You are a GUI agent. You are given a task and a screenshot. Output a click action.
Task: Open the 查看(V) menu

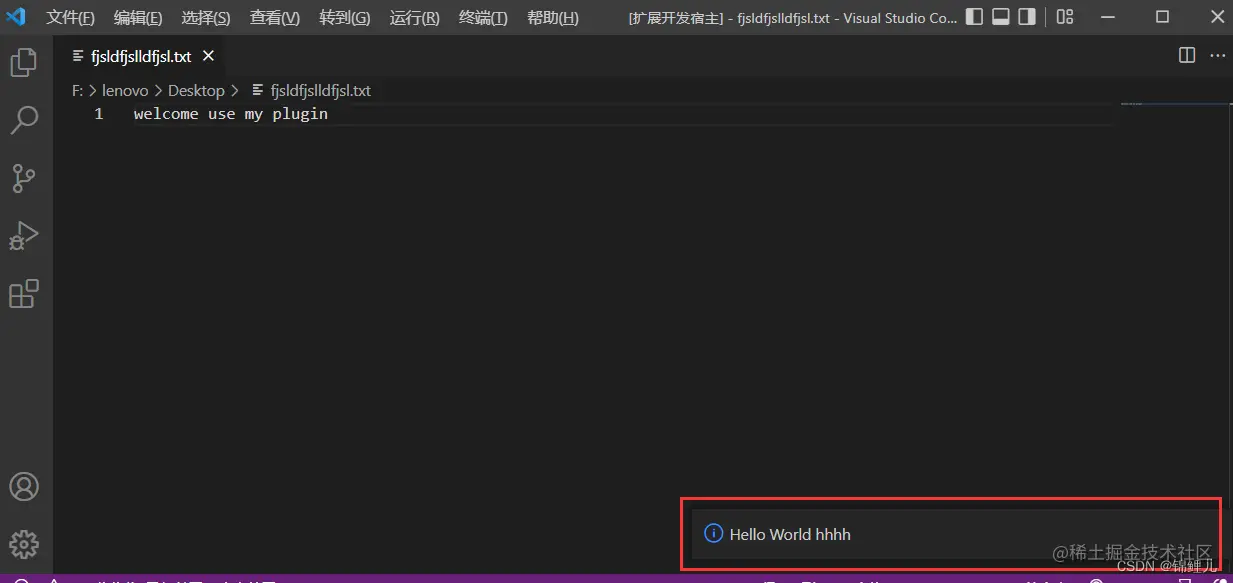[275, 18]
